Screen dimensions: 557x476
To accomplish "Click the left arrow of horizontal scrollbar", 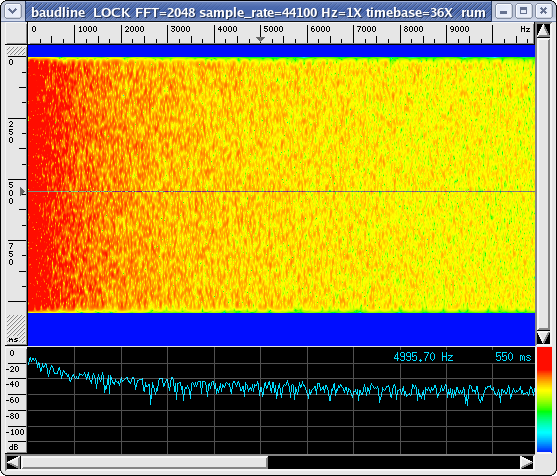I will tap(13, 463).
